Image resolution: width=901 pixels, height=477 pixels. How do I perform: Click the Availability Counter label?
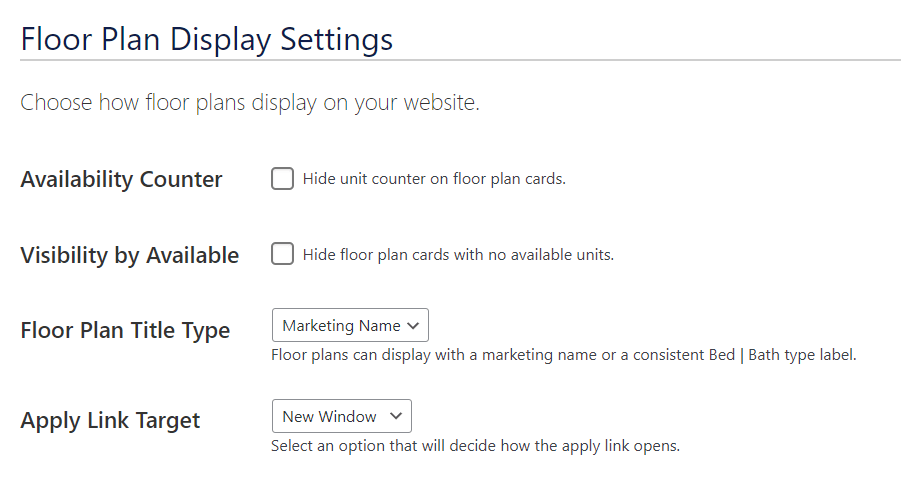(x=121, y=179)
